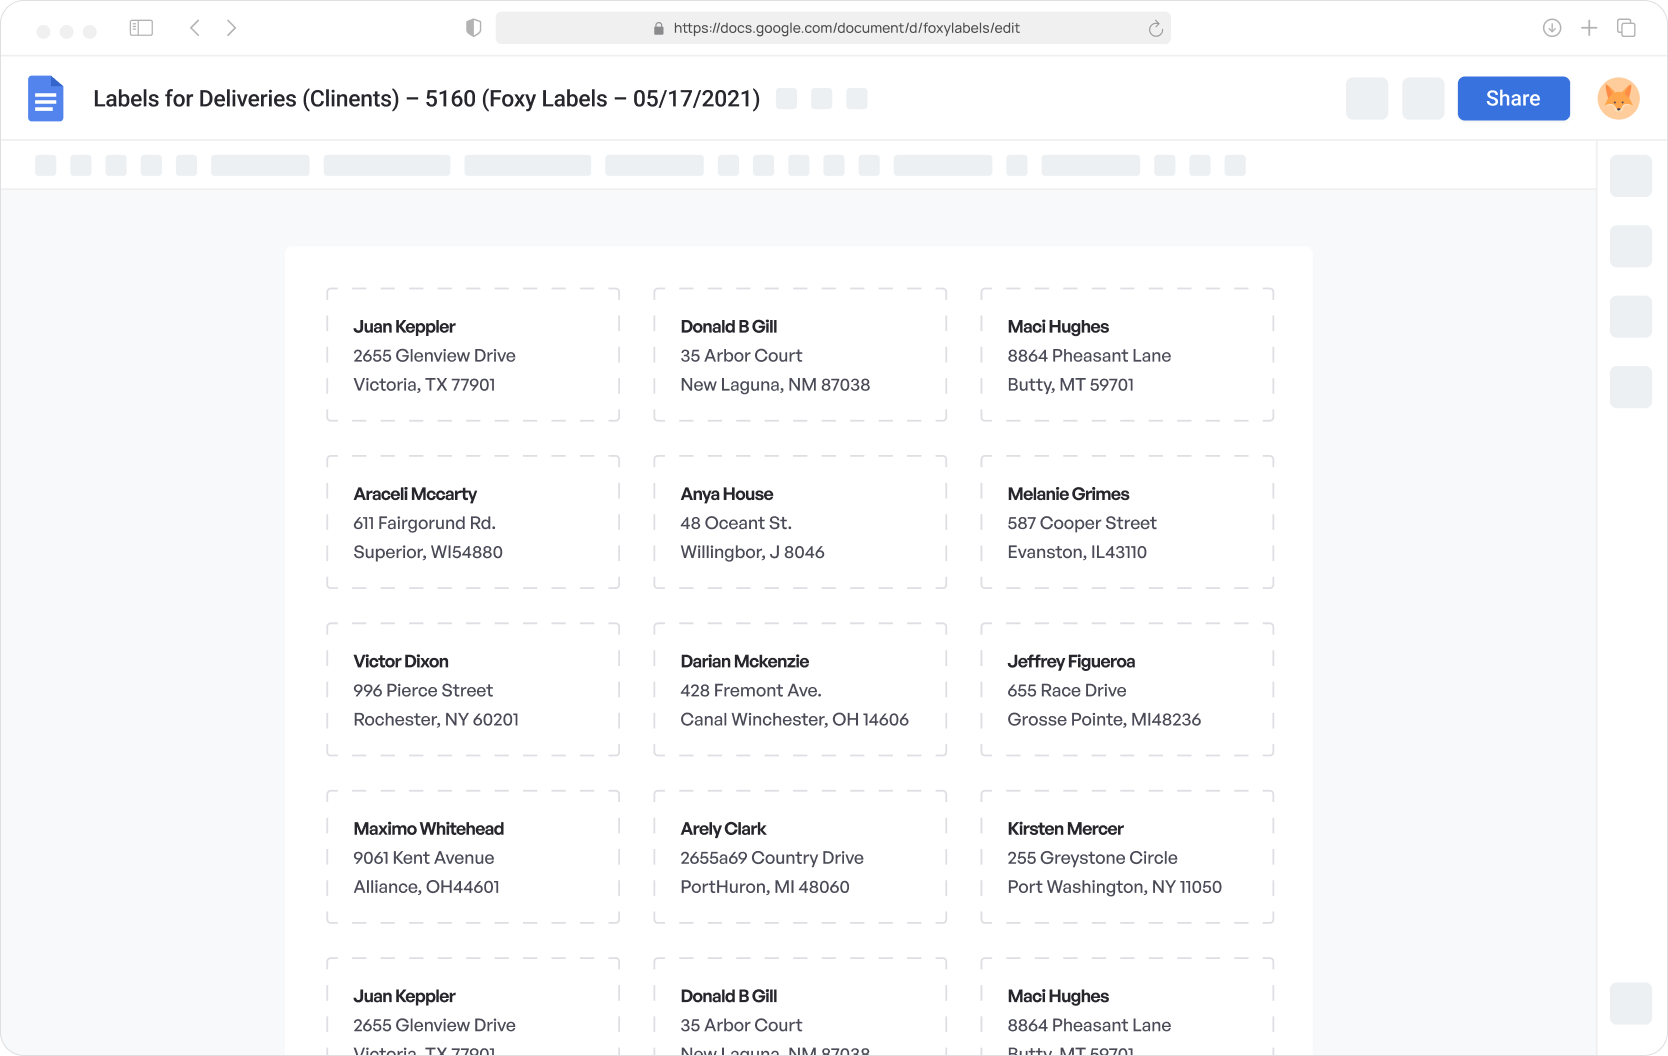1668x1056 pixels.
Task: Click the fox profile avatar
Action: click(x=1619, y=98)
